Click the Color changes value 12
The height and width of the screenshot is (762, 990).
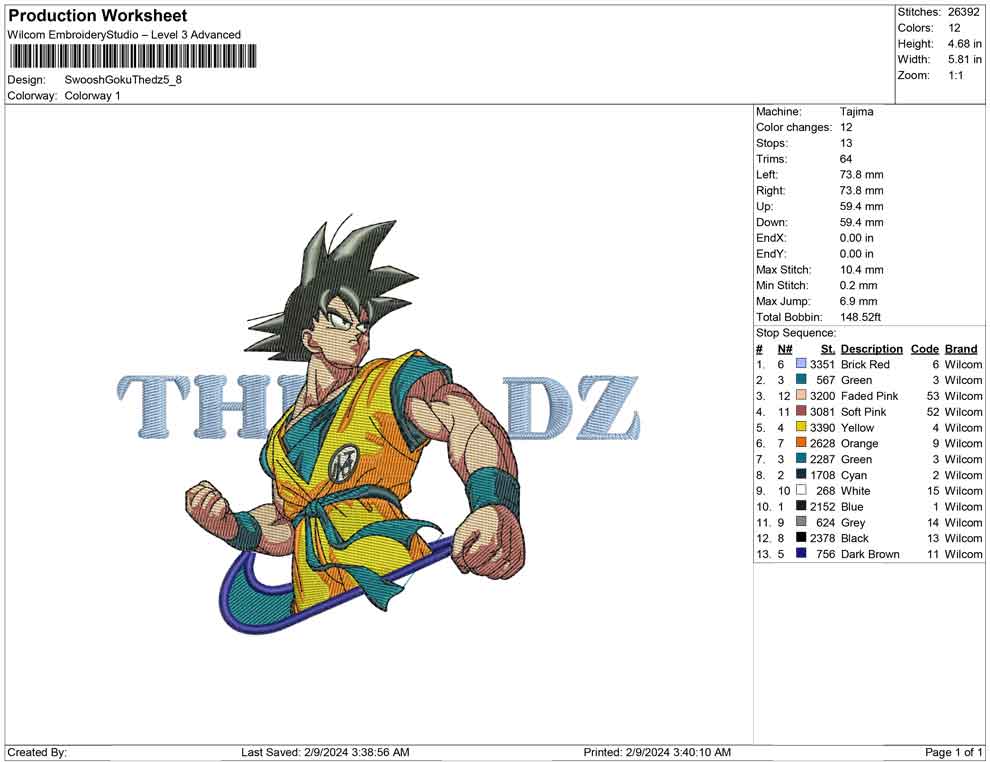pos(845,128)
